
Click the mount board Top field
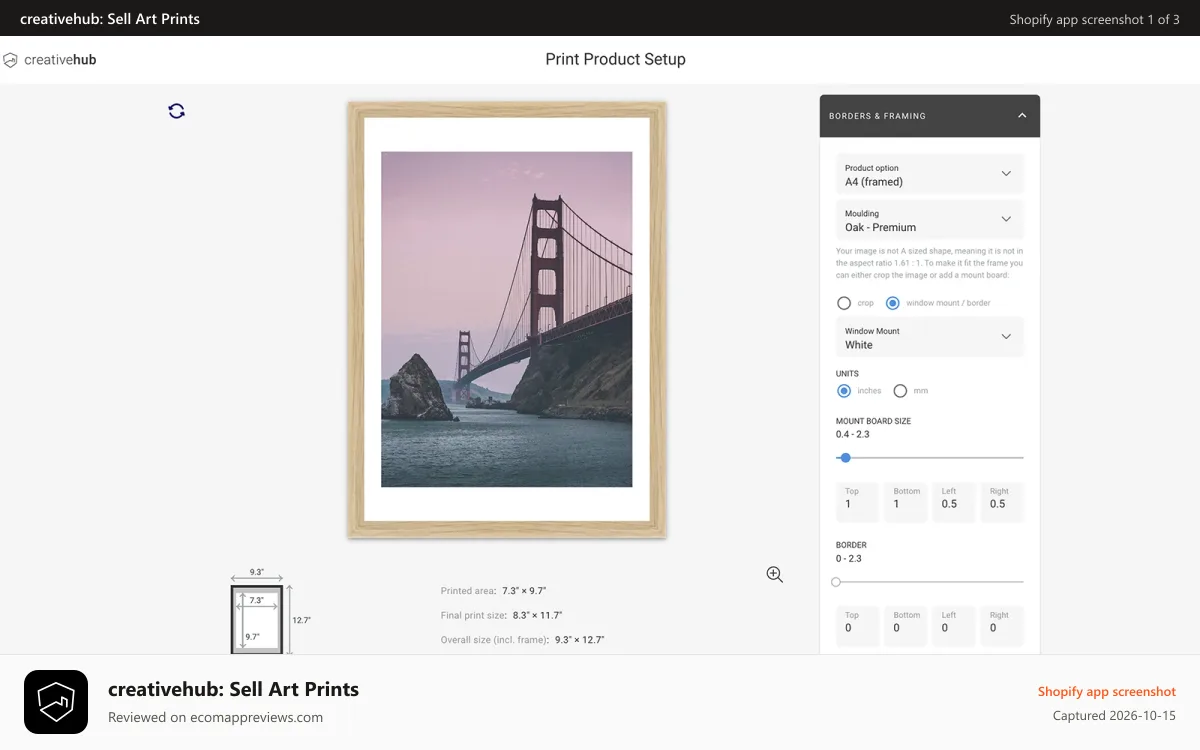[857, 502]
